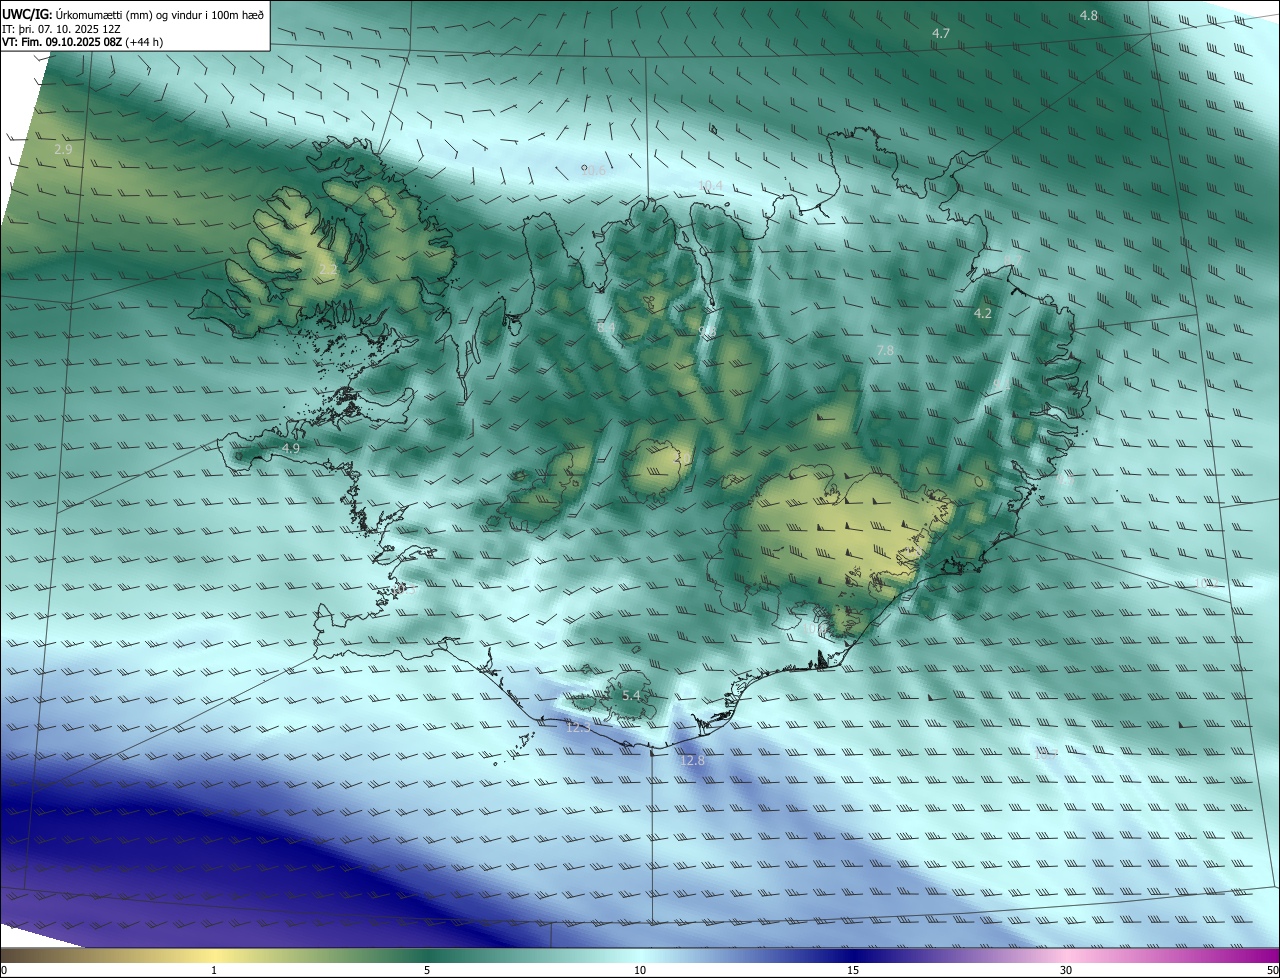The image size is (1280, 978).
Task: Click the 10.4 value label on the map
Action: pyautogui.click(x=710, y=185)
